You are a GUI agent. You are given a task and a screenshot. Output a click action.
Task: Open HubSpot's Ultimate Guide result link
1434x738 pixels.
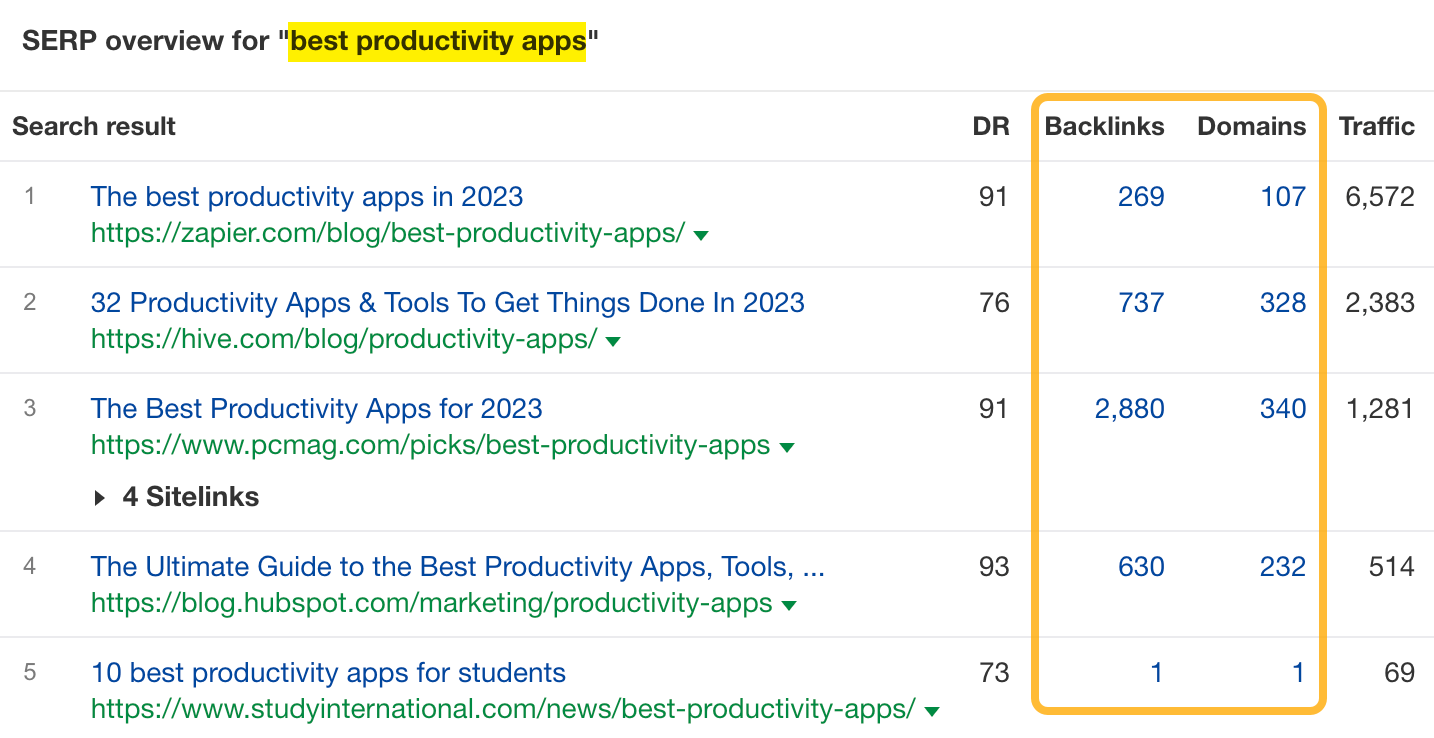coord(457,566)
